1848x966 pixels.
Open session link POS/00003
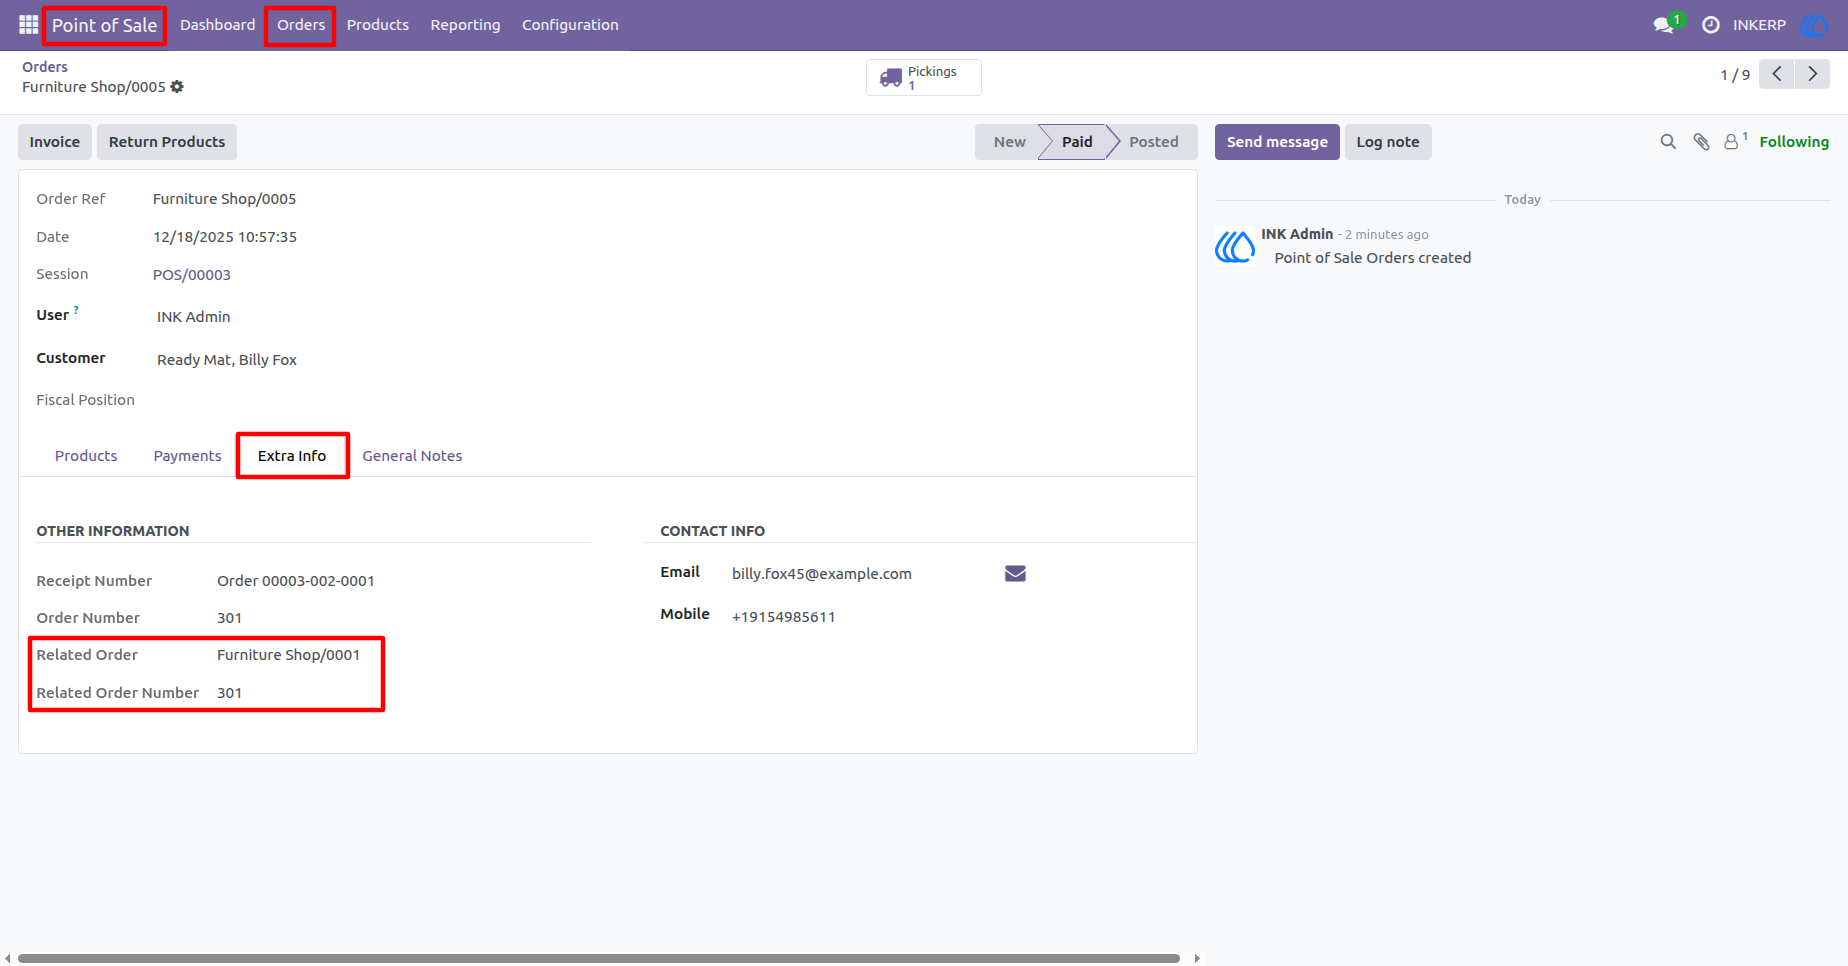(x=192, y=275)
